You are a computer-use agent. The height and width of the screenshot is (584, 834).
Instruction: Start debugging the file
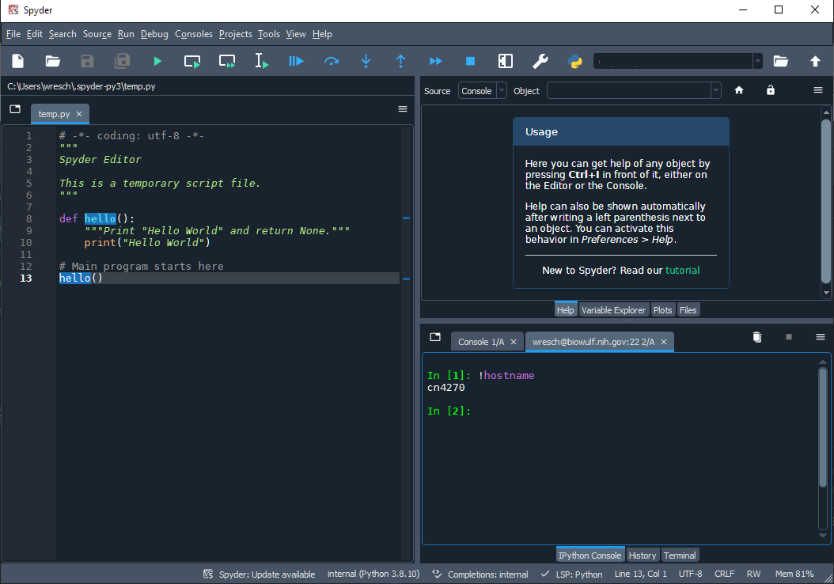click(296, 61)
